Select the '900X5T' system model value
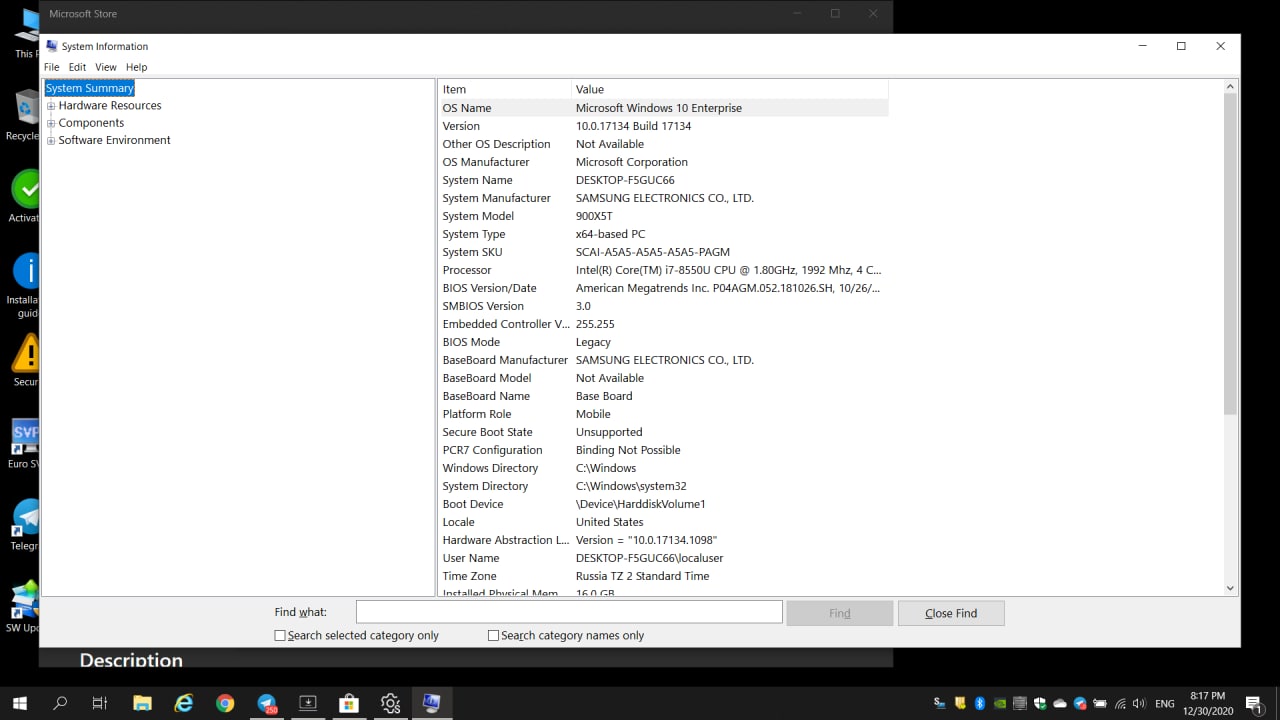This screenshot has height=720, width=1280. (594, 216)
